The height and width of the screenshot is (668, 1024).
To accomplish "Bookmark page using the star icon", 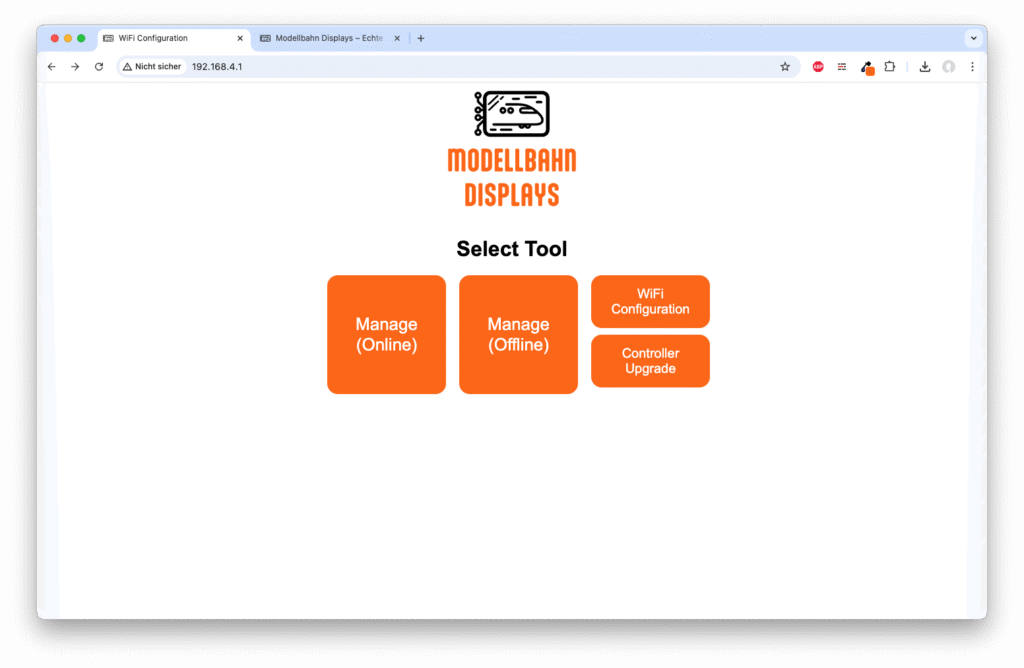I will coord(785,67).
